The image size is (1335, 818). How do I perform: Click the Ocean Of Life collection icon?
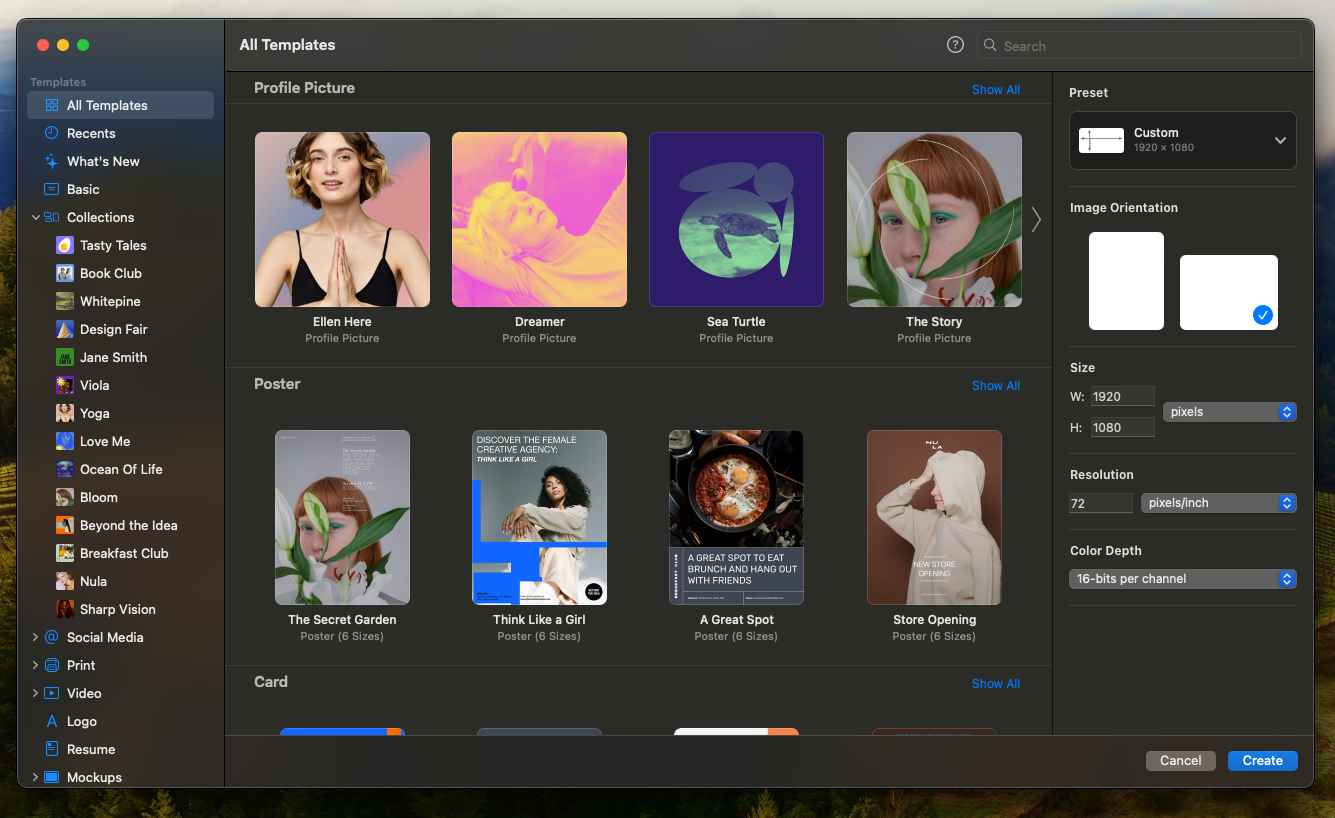(x=64, y=469)
